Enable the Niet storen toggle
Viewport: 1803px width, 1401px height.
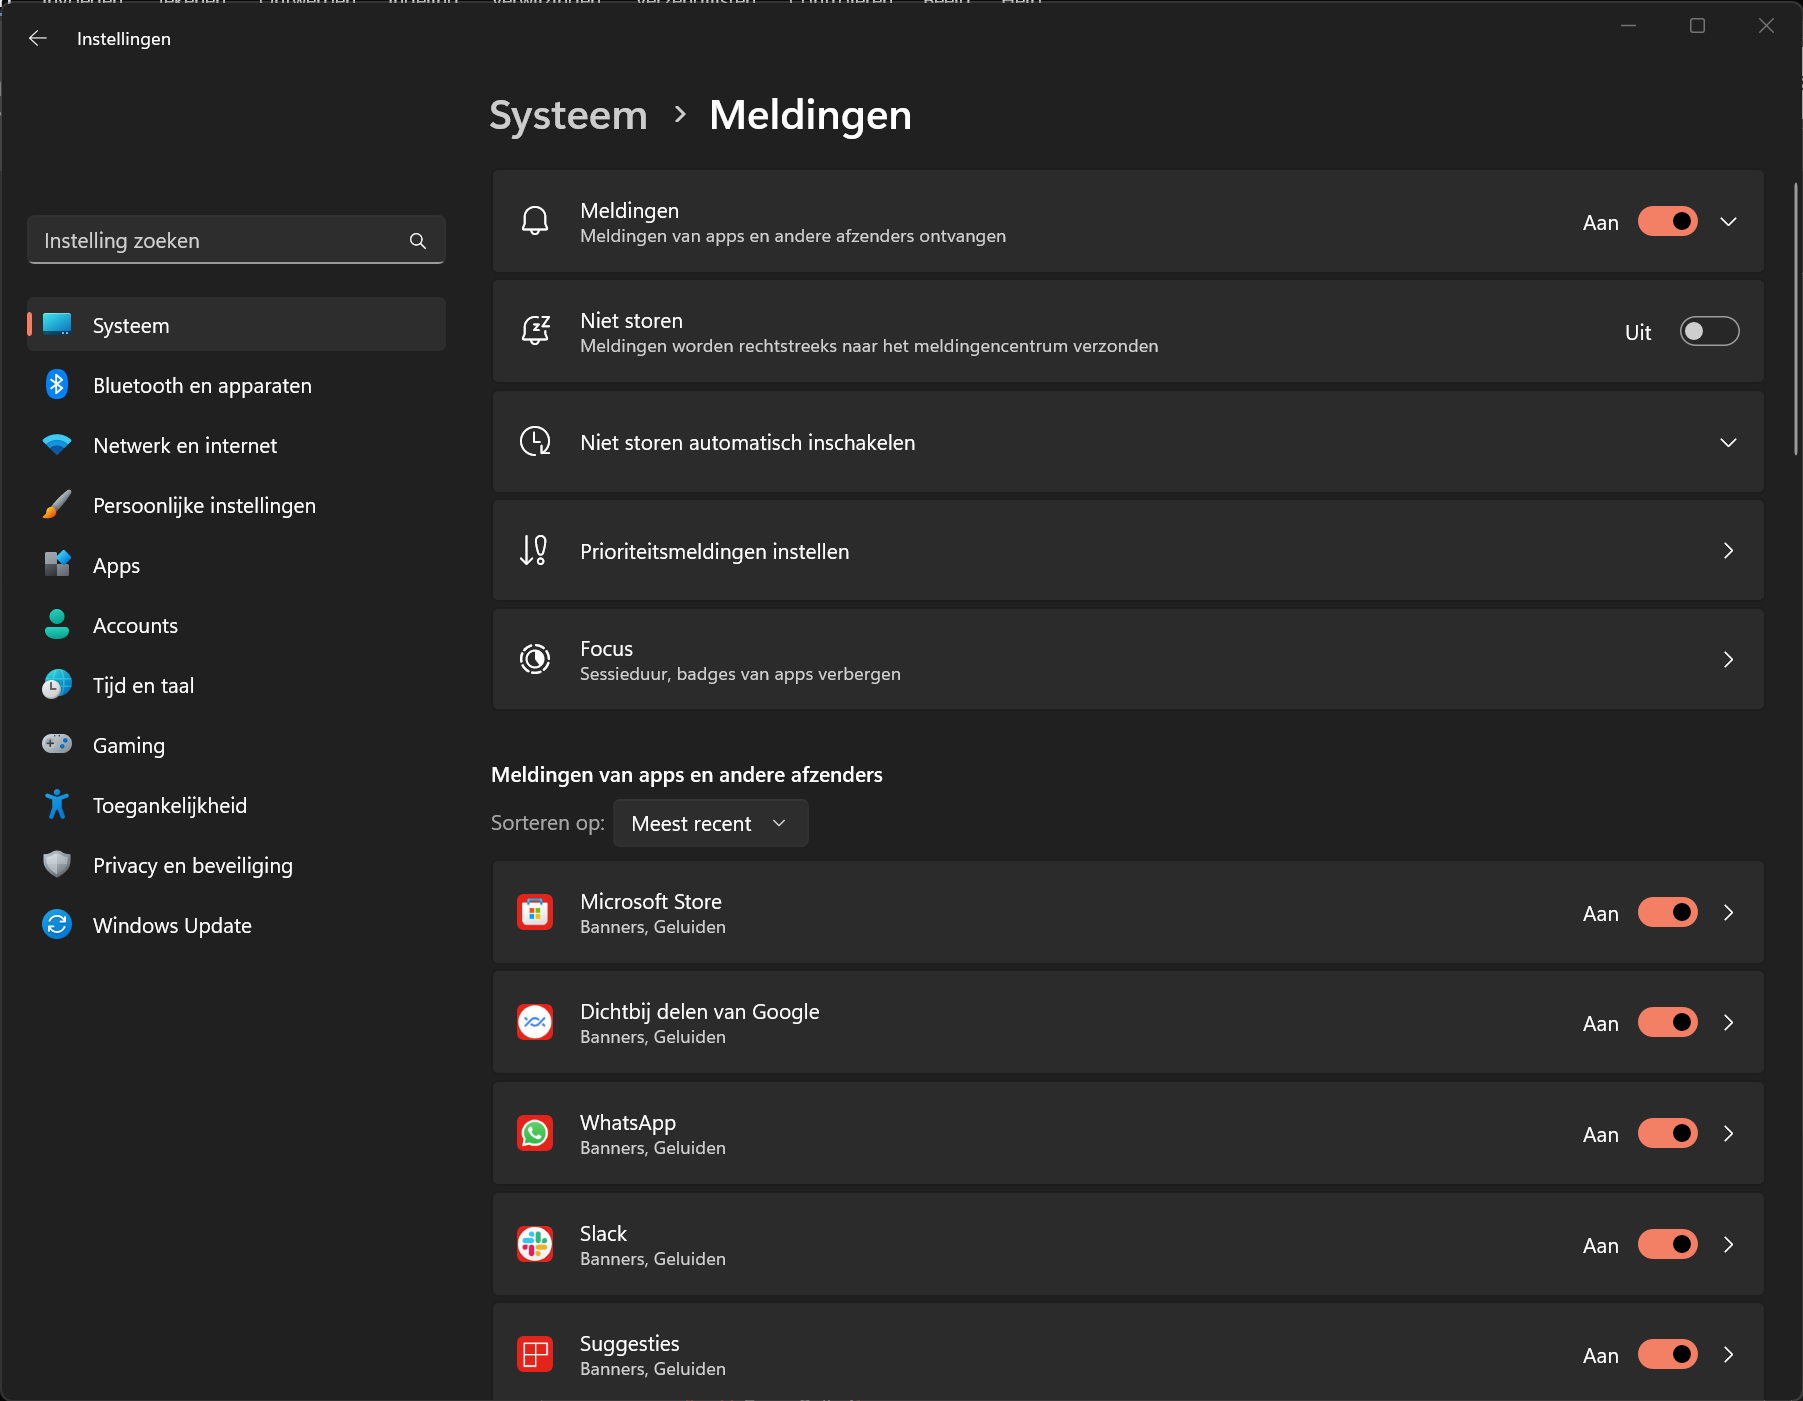(1709, 331)
